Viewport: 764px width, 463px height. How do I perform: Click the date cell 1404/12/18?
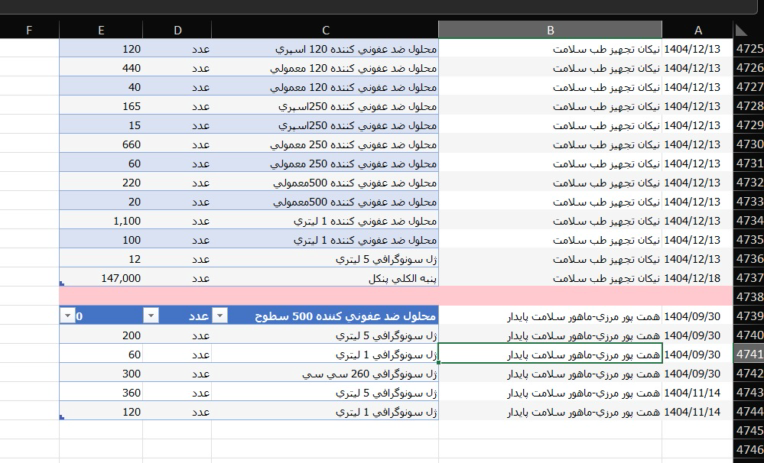click(x=697, y=278)
